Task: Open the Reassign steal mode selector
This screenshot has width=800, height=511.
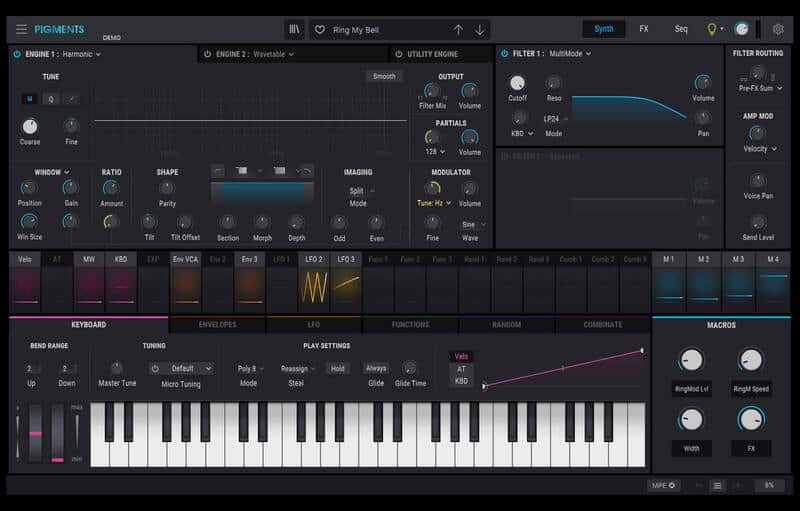Action: [x=297, y=368]
